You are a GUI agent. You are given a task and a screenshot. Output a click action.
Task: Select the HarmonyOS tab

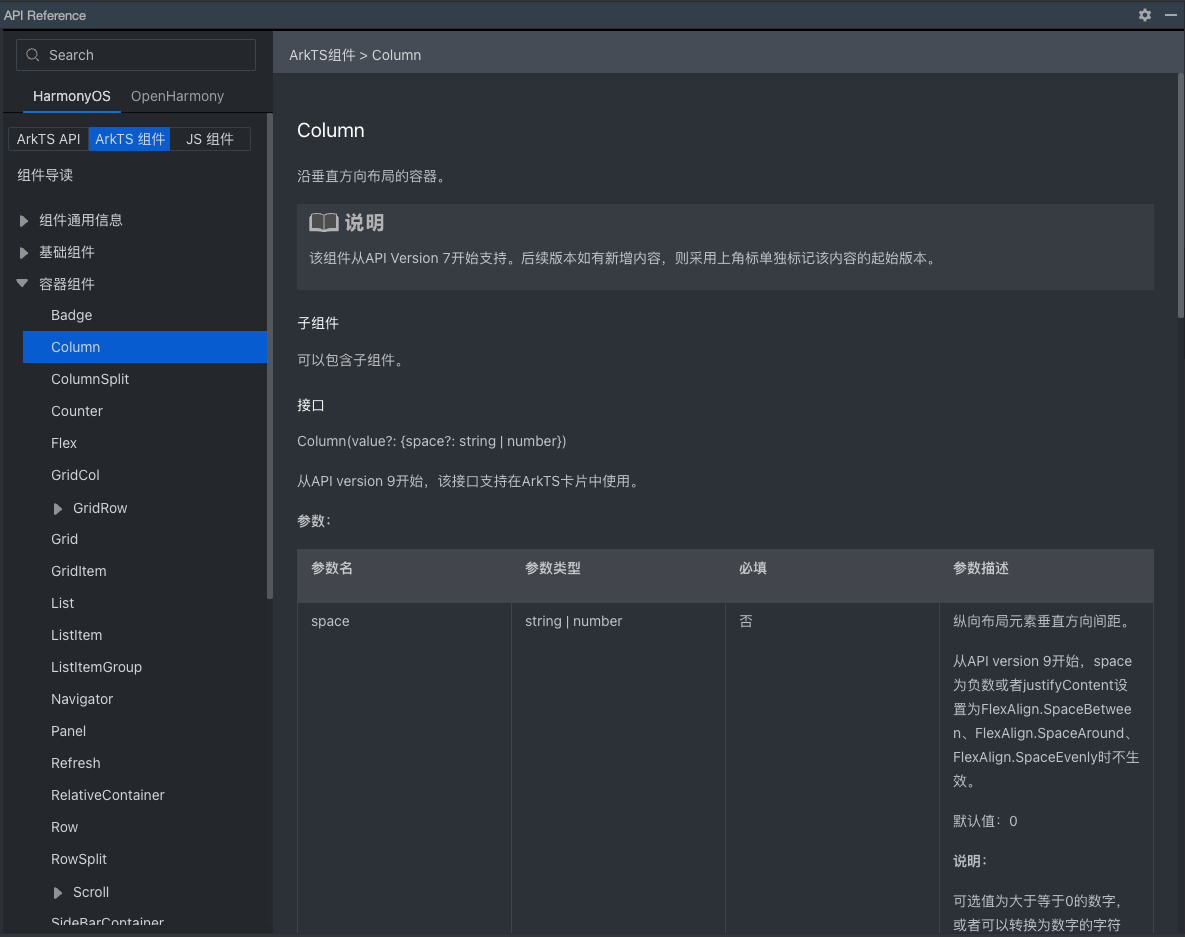coord(72,96)
